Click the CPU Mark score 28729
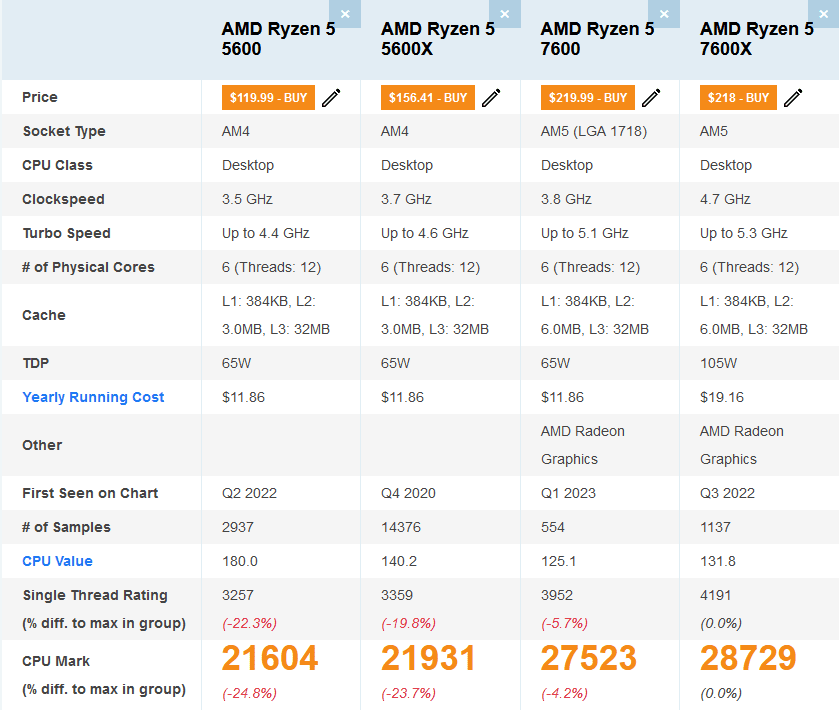Screen dimensions: 839x710 coord(748,658)
